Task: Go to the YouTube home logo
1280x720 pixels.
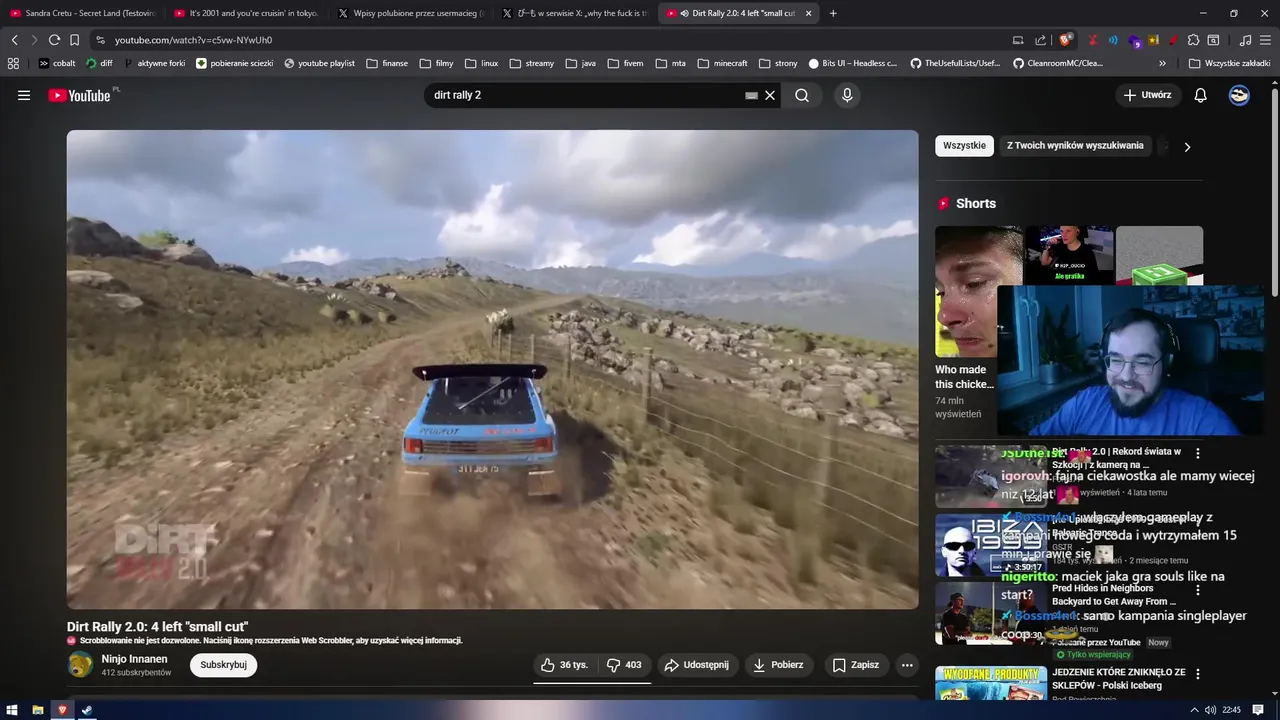Action: click(x=80, y=95)
